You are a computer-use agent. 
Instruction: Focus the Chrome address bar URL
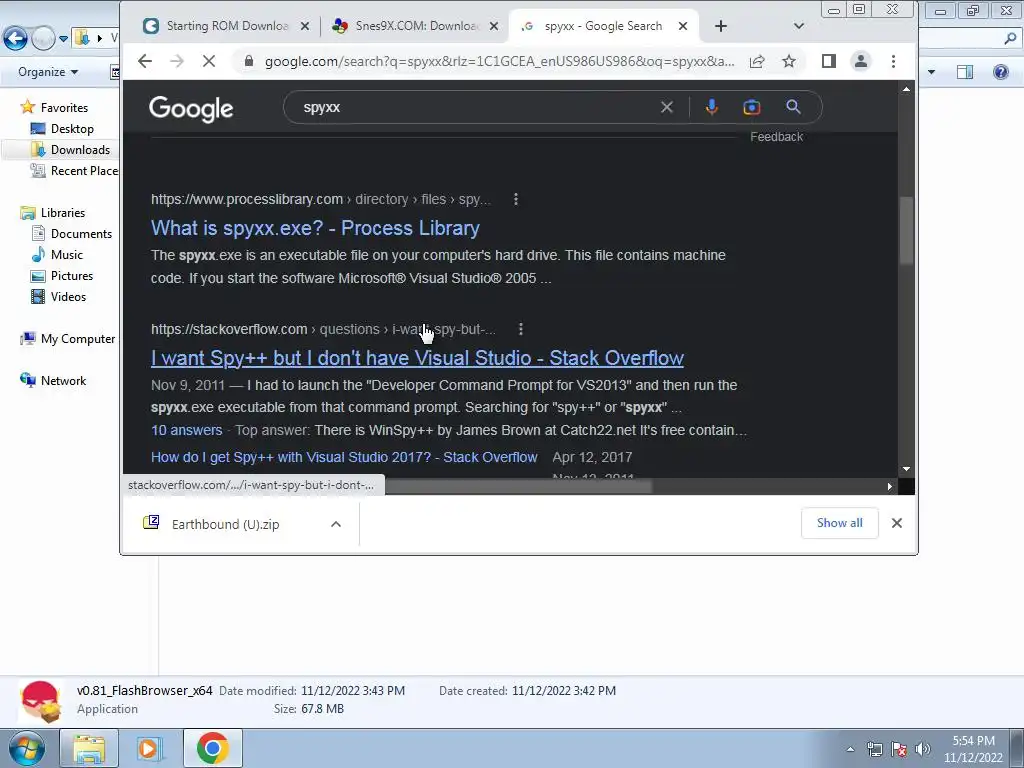click(499, 61)
